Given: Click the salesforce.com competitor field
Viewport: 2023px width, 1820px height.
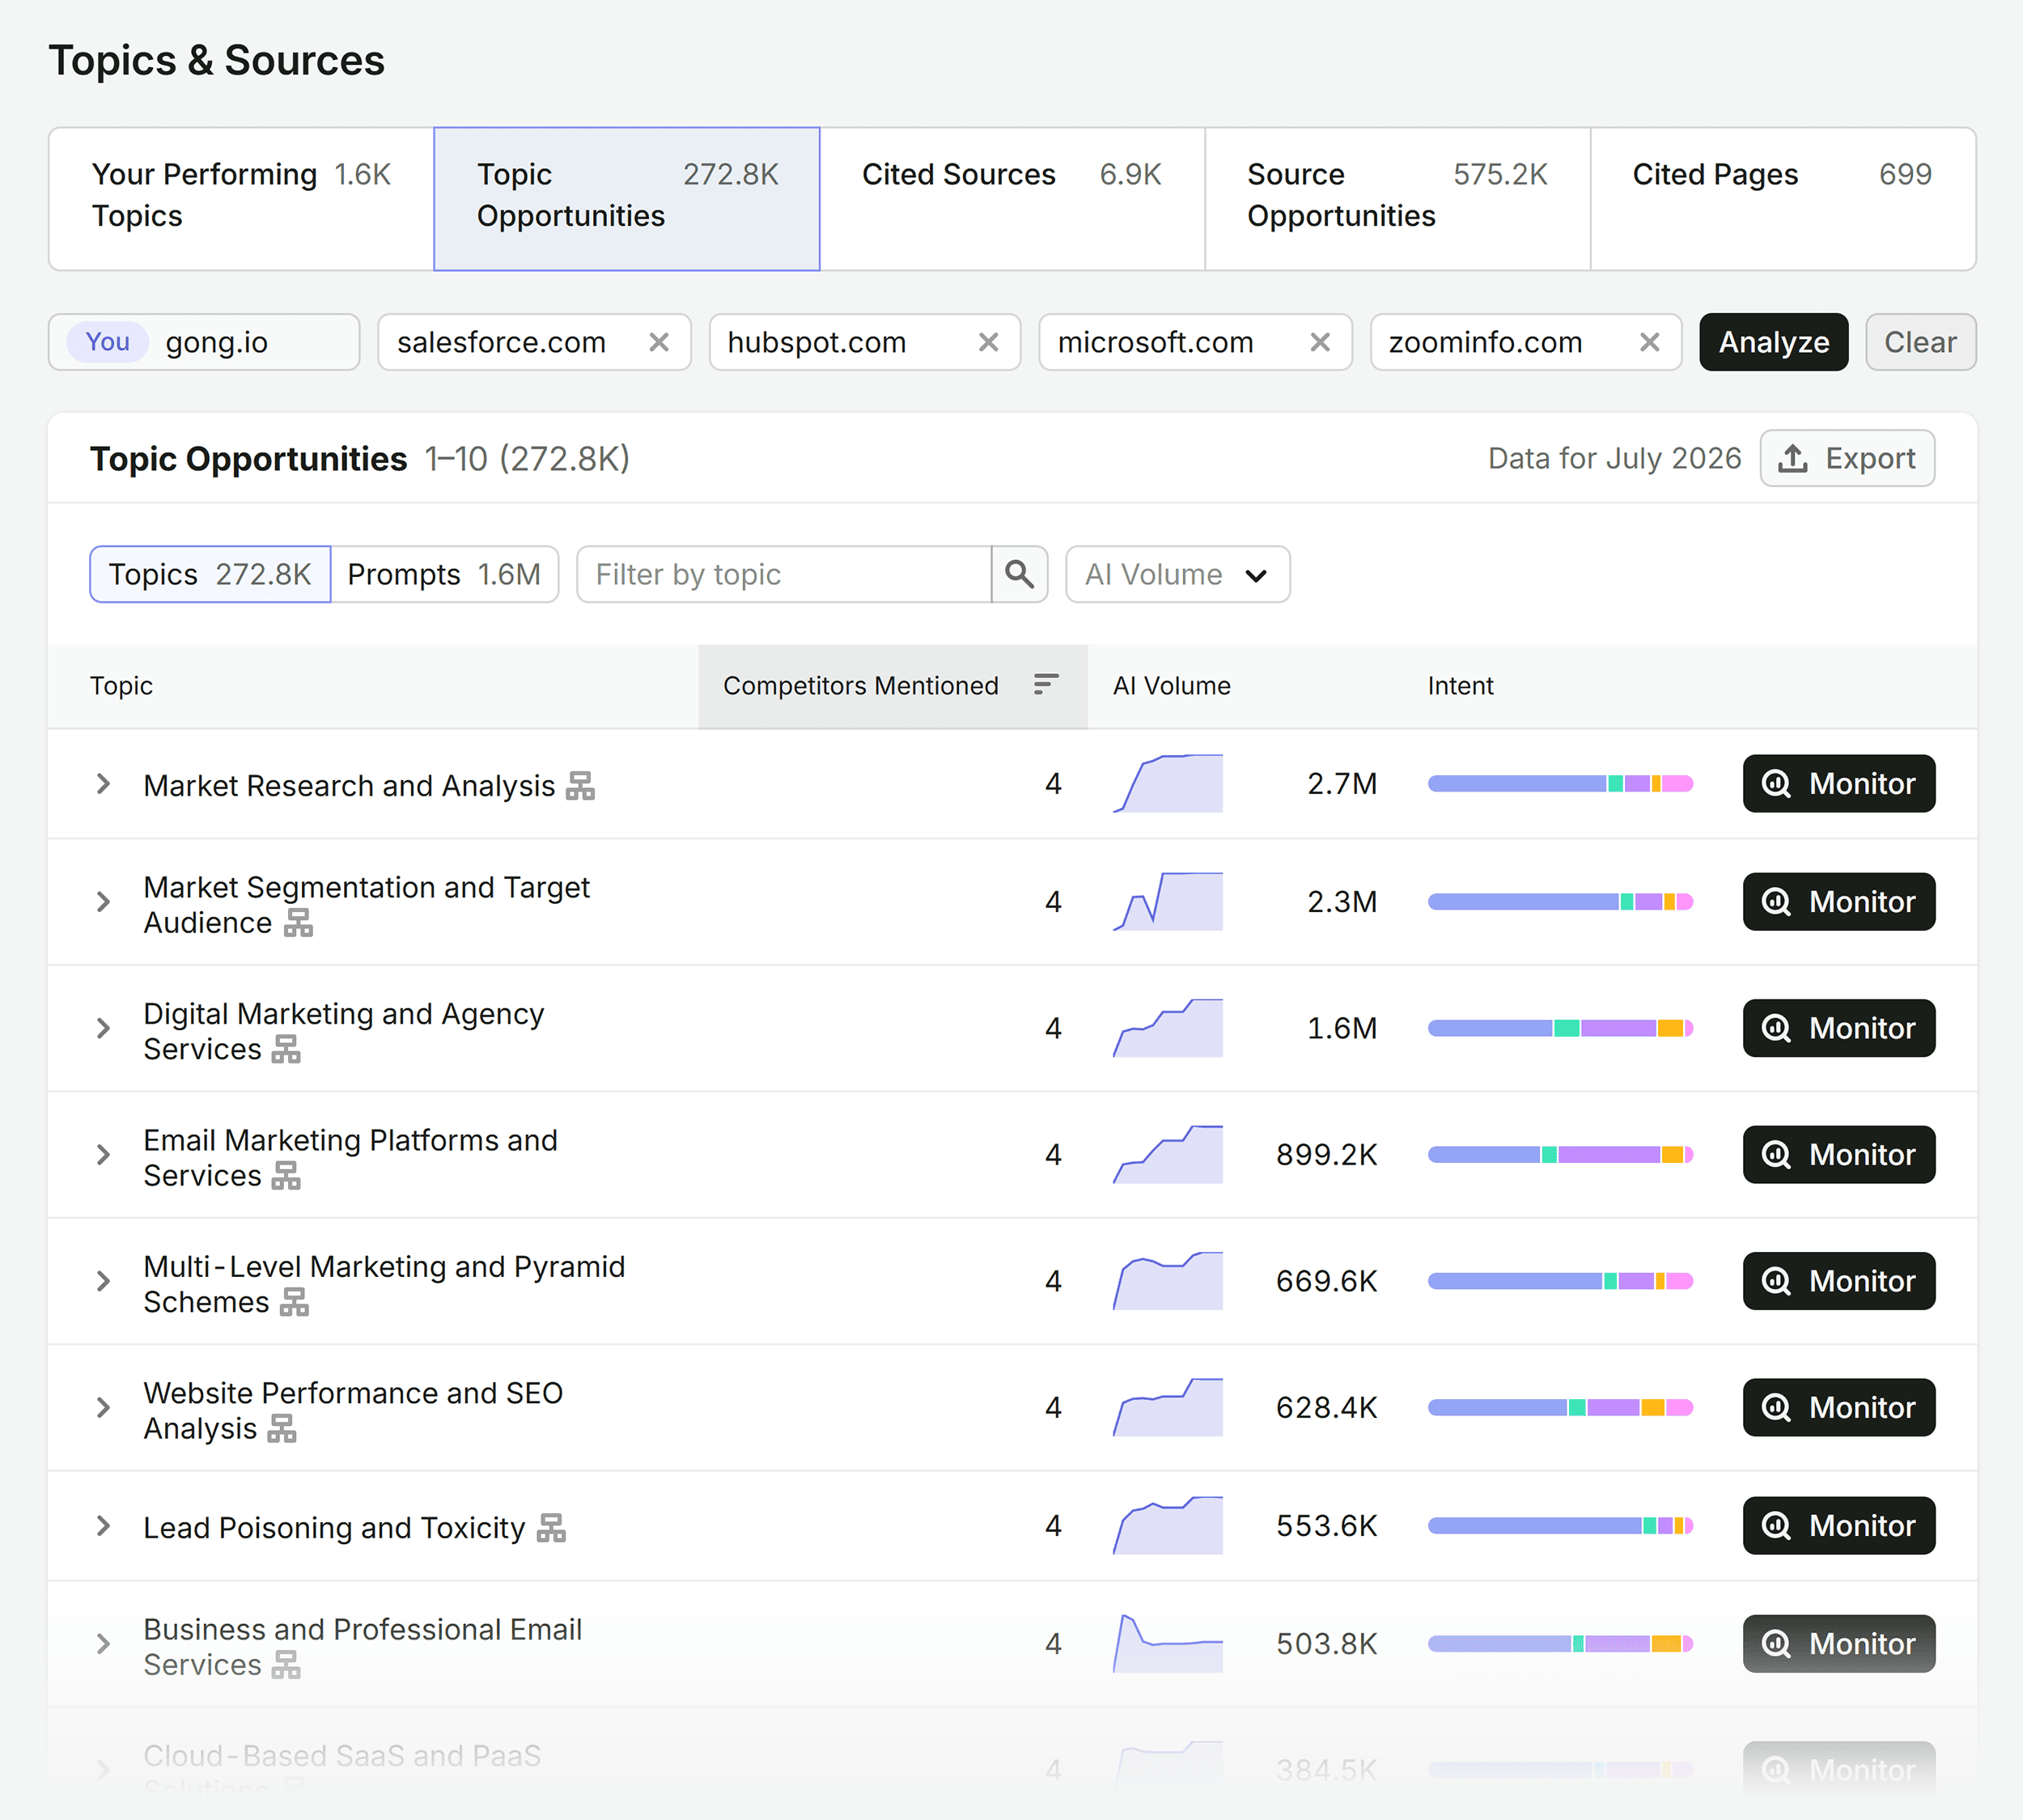Looking at the screenshot, I should [534, 342].
